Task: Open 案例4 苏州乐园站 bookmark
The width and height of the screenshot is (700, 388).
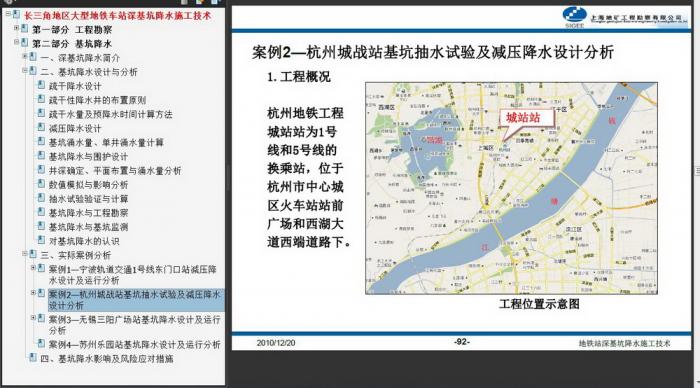Action: pyautogui.click(x=134, y=345)
